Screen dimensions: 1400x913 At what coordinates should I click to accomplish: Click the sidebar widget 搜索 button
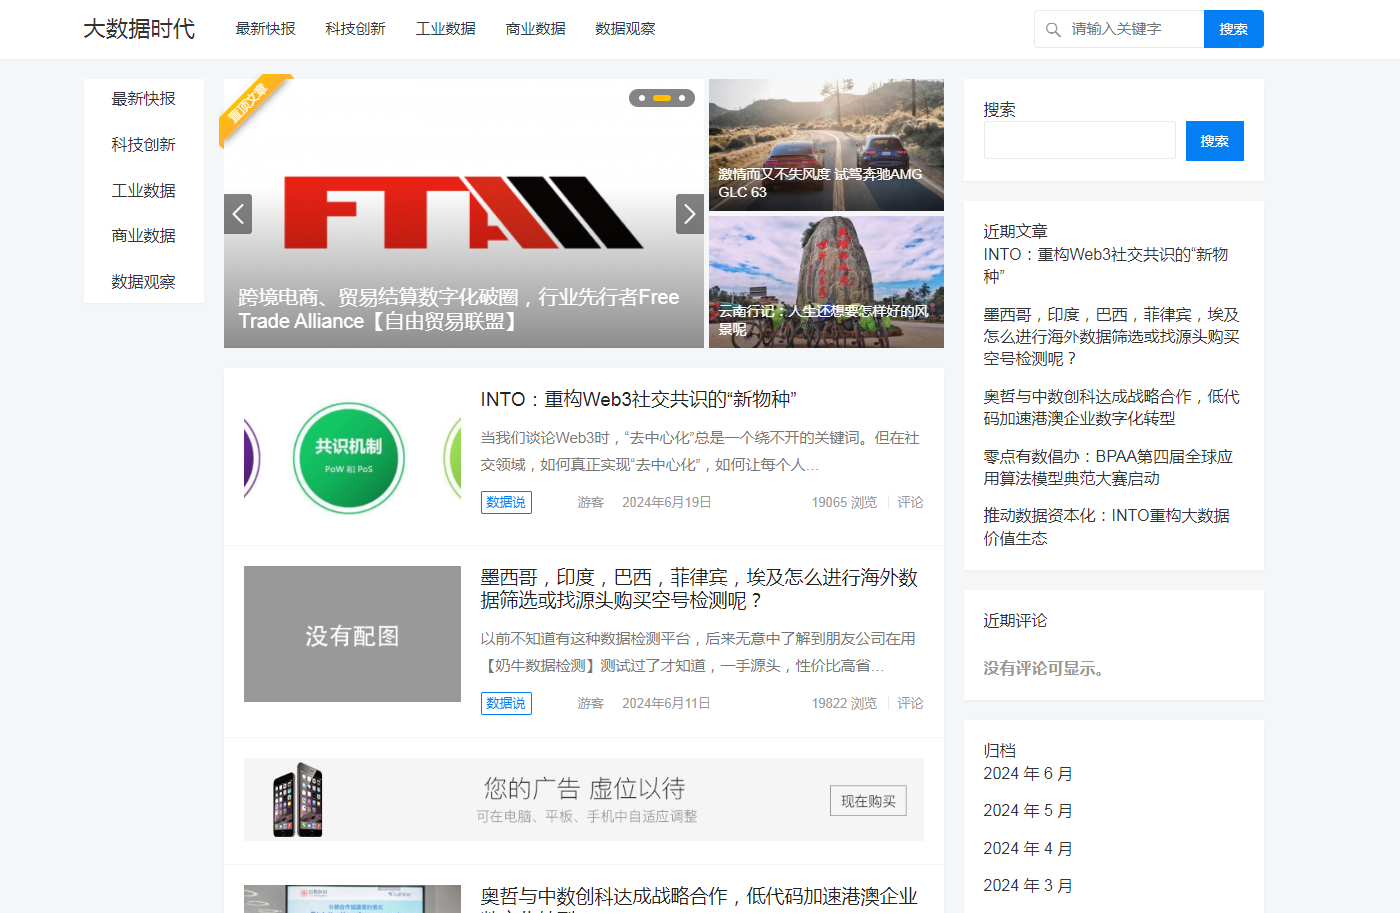pos(1215,141)
